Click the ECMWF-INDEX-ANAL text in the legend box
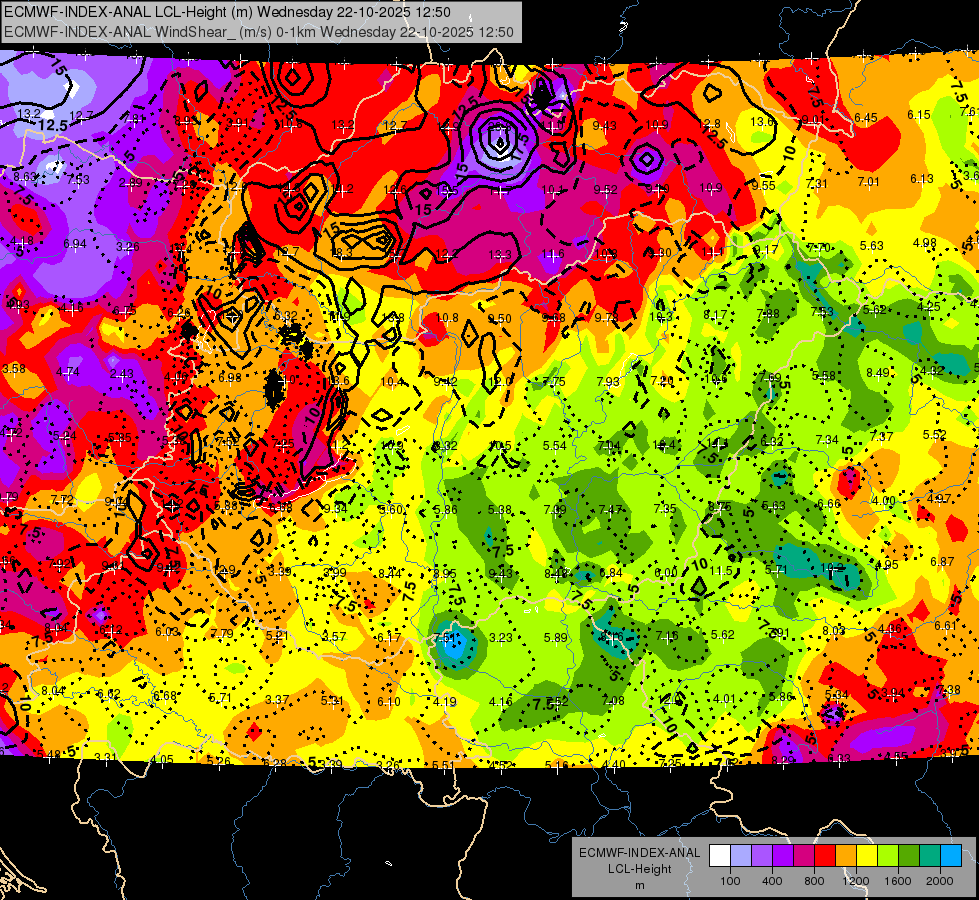The height and width of the screenshot is (900, 979). click(639, 853)
